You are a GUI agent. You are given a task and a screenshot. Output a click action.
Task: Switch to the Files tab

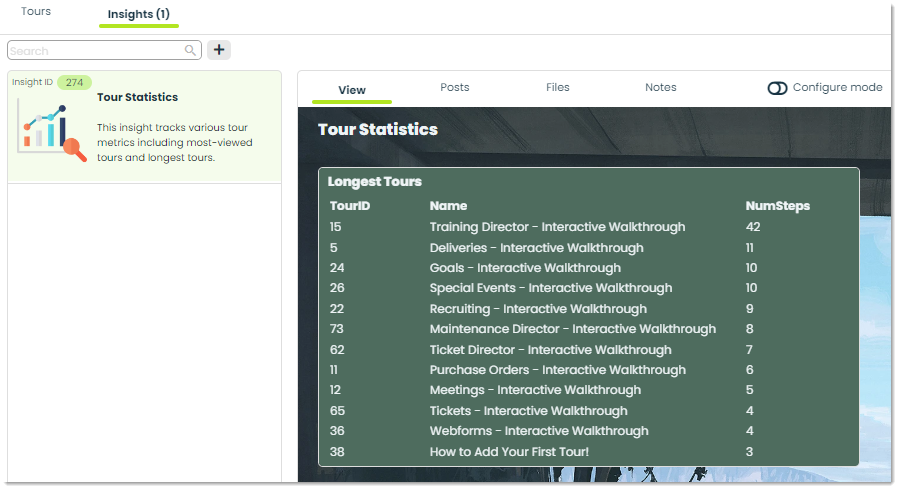[557, 87]
